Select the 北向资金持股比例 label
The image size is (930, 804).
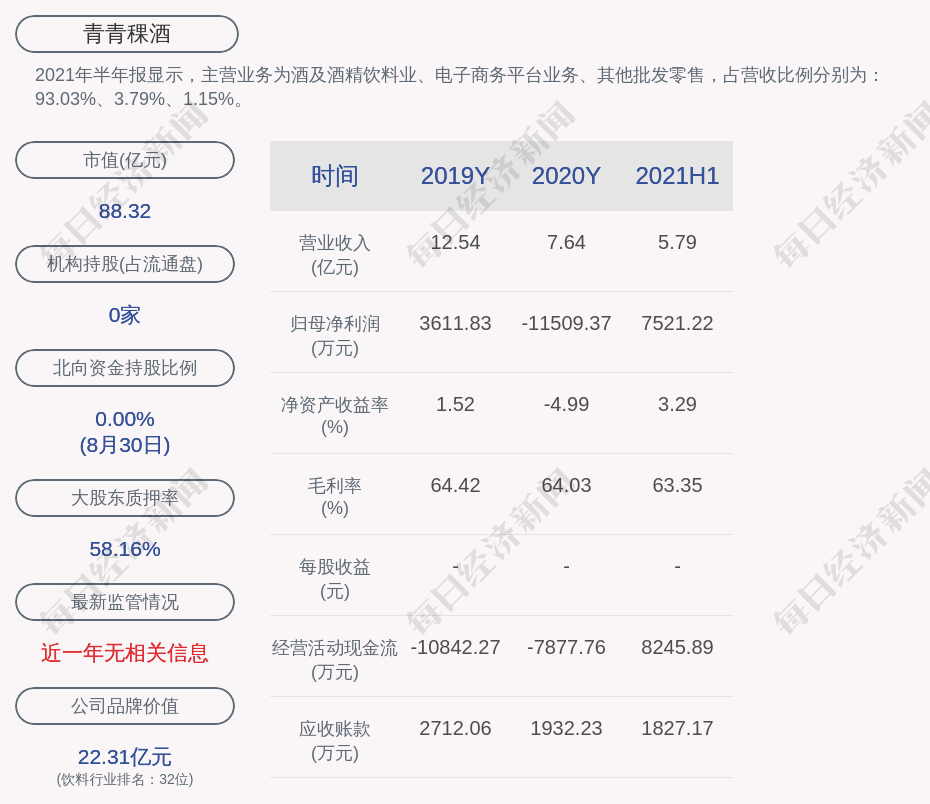coord(125,368)
